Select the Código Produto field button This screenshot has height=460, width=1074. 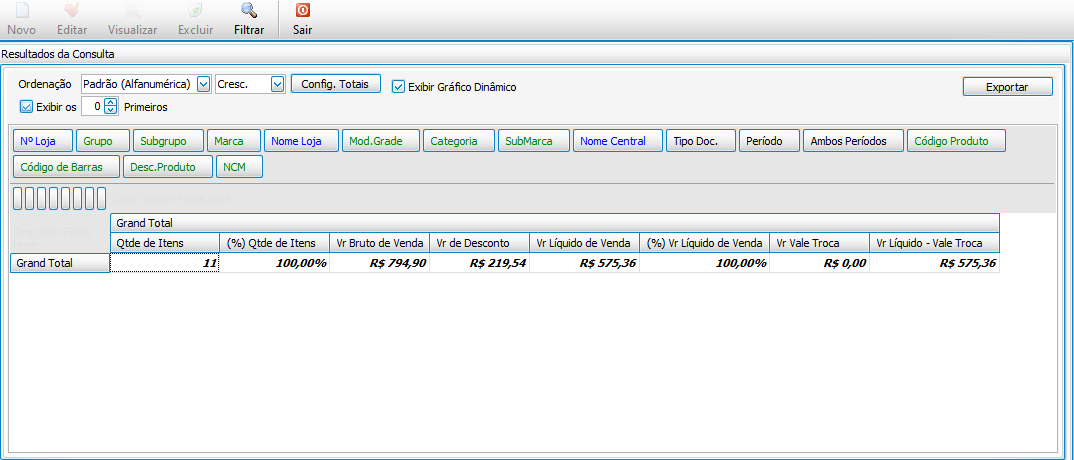(x=956, y=141)
